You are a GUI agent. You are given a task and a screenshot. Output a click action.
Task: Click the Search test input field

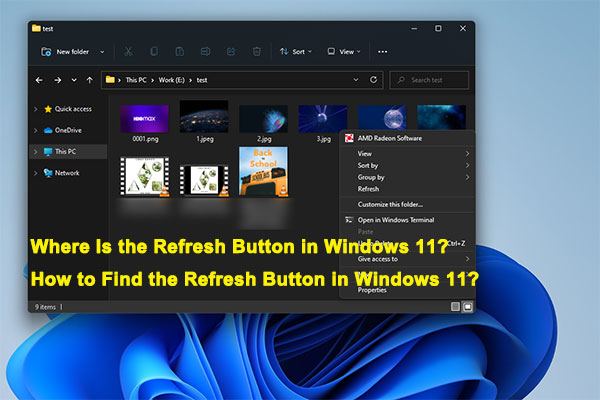coord(429,80)
